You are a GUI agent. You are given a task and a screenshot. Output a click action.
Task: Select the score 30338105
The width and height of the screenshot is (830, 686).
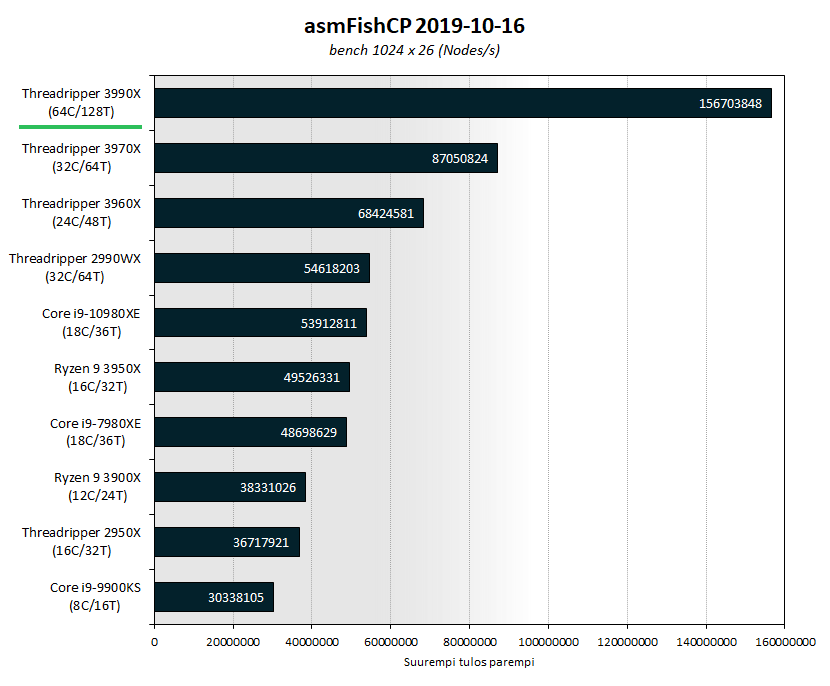coord(236,598)
